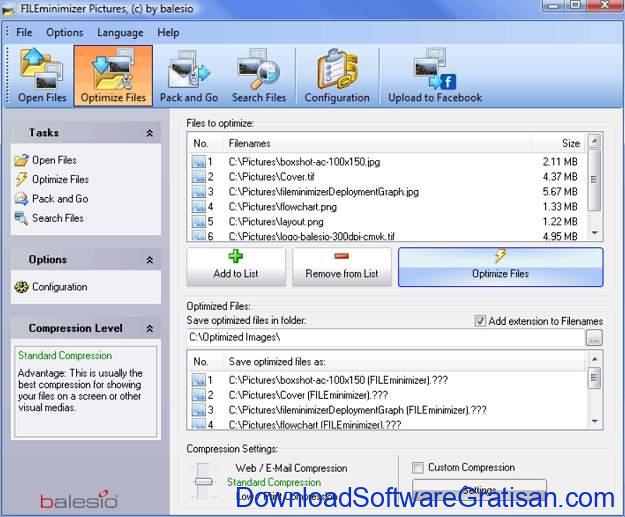Browse for output folder with ellipsis button
Screen dimensions: 625x517
coord(594,338)
